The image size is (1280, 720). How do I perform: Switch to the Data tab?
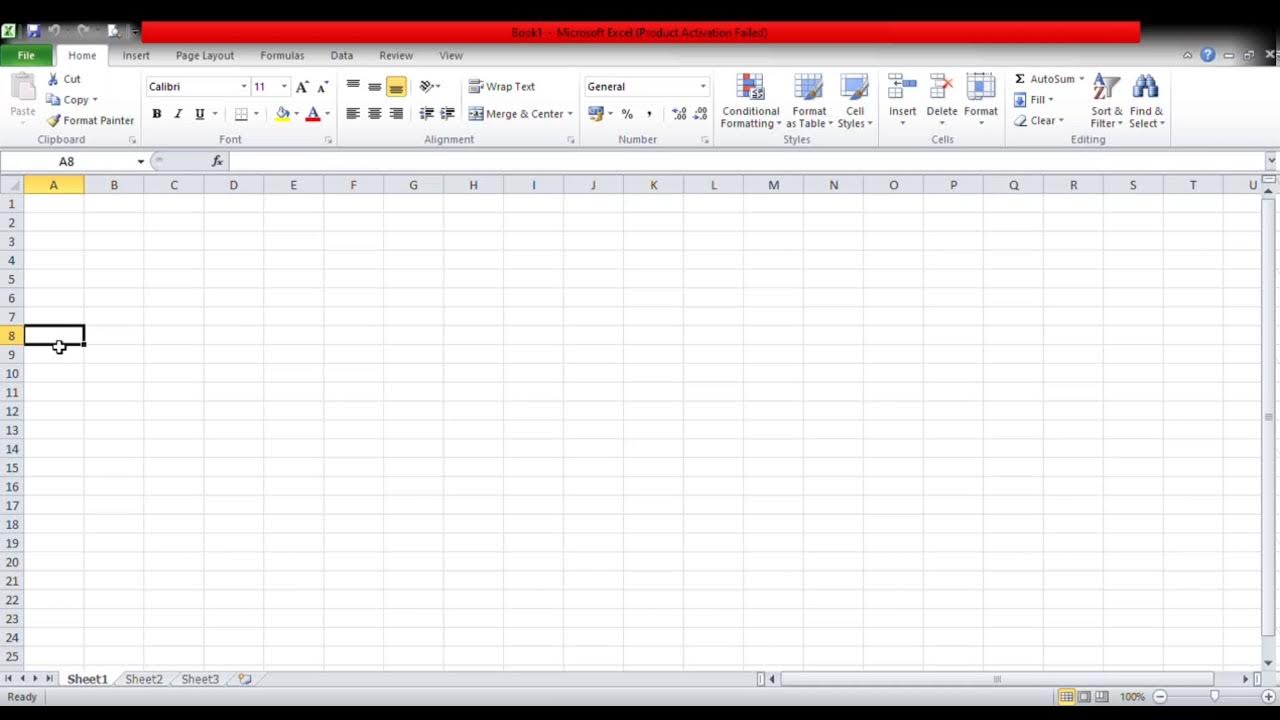click(x=342, y=56)
